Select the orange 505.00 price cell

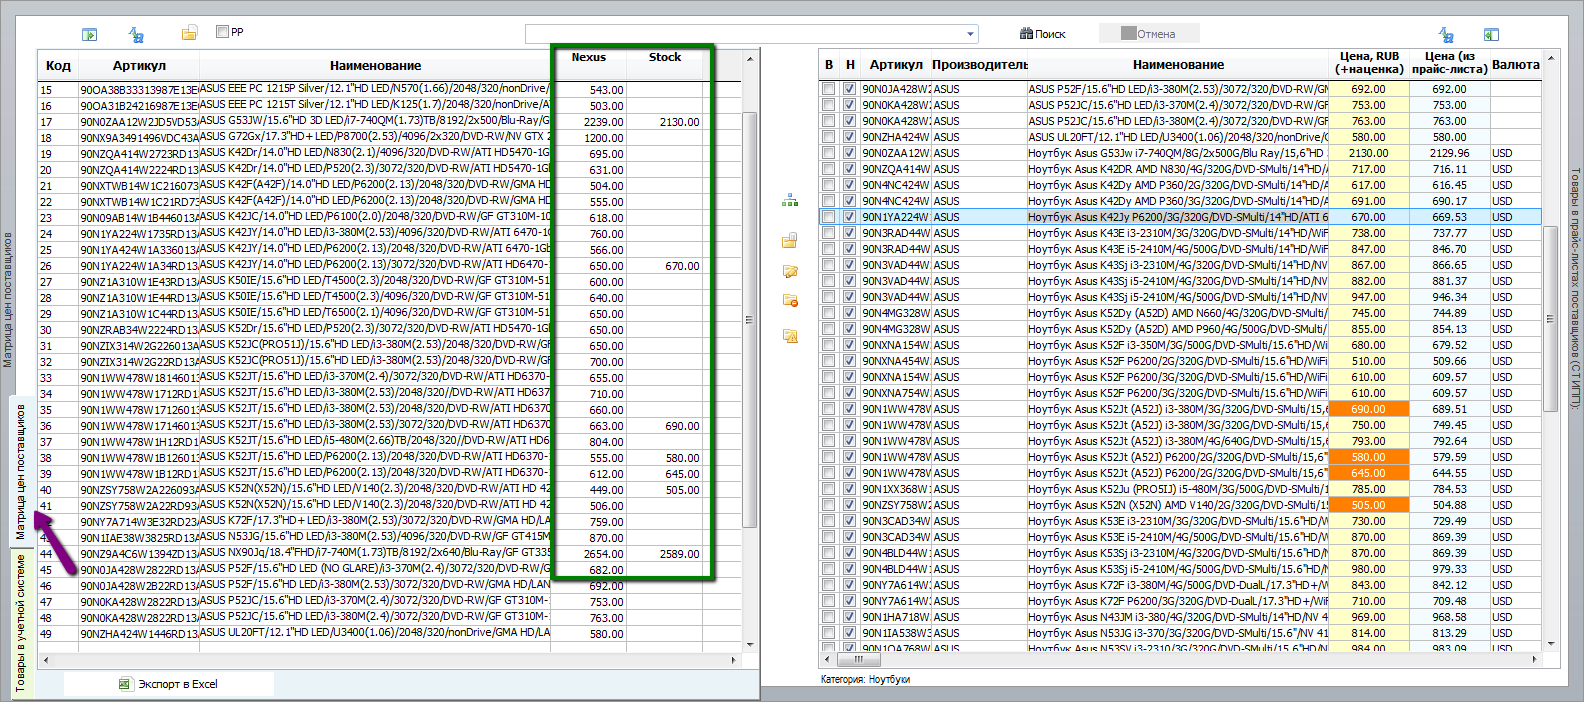(x=1369, y=505)
